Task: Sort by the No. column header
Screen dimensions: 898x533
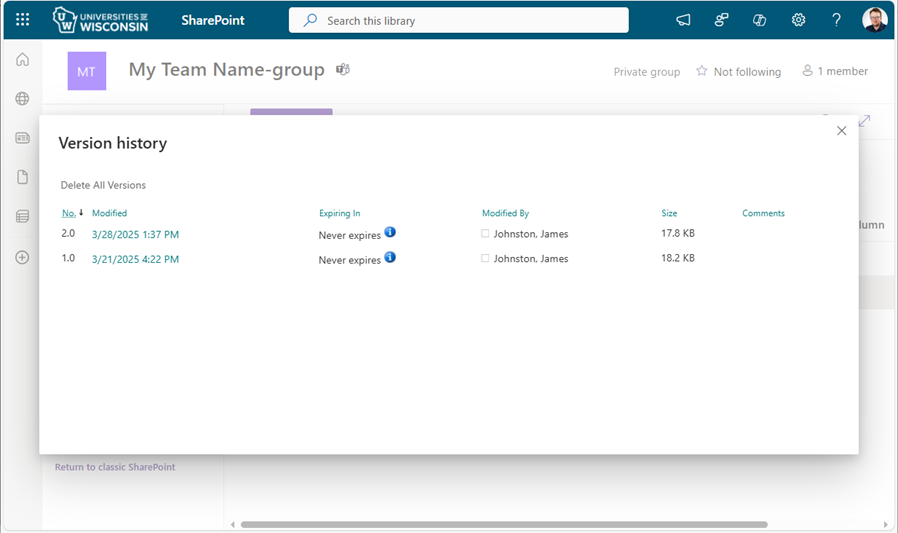Action: (x=68, y=213)
